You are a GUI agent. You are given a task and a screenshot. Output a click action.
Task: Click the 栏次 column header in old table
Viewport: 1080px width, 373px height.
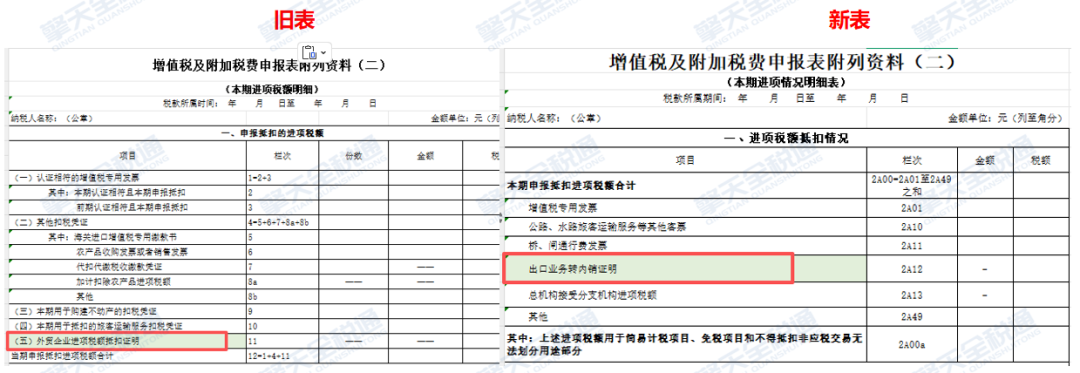click(x=282, y=156)
